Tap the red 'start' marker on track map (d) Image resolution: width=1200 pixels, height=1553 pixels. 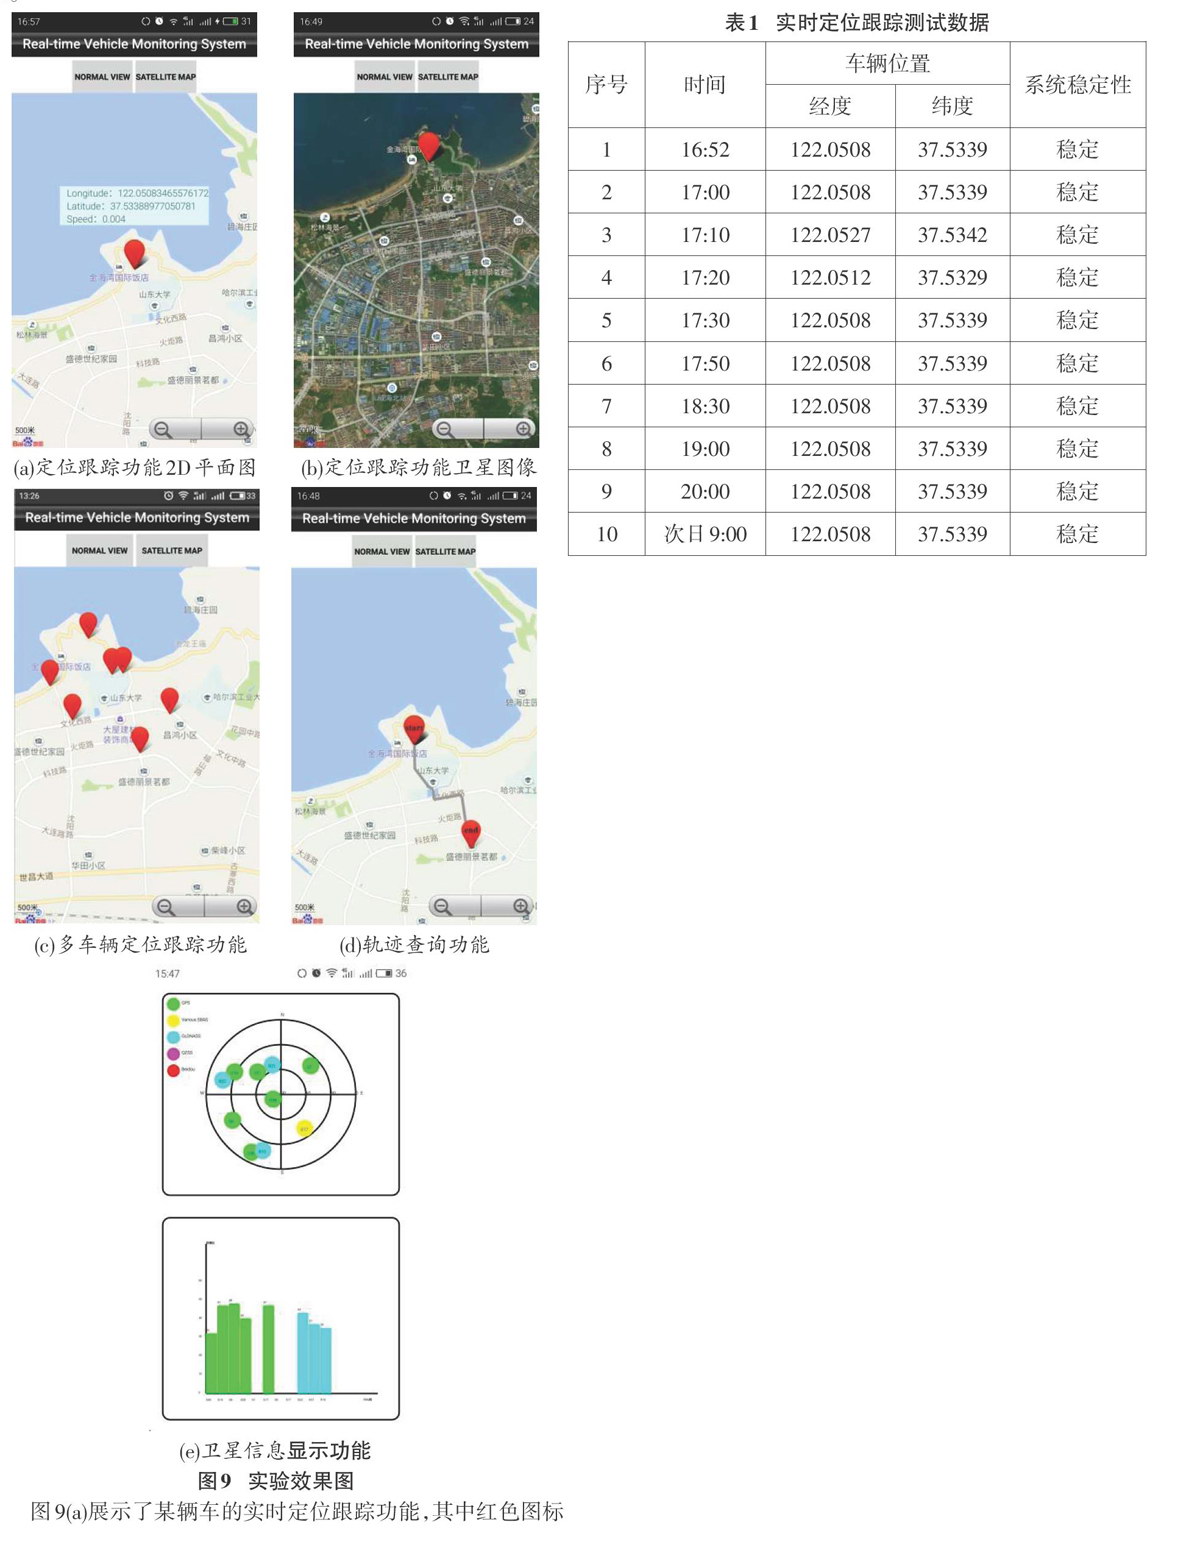(x=414, y=730)
